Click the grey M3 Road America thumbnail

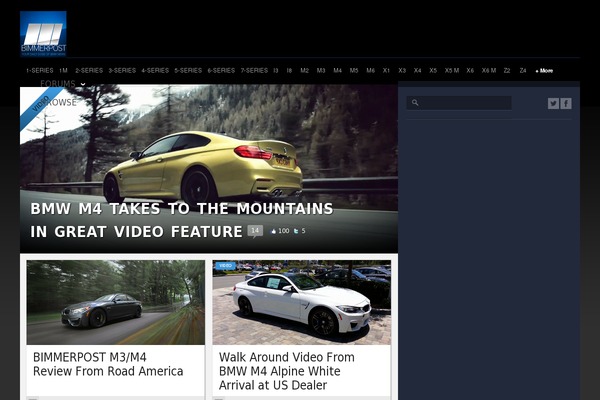click(x=116, y=302)
